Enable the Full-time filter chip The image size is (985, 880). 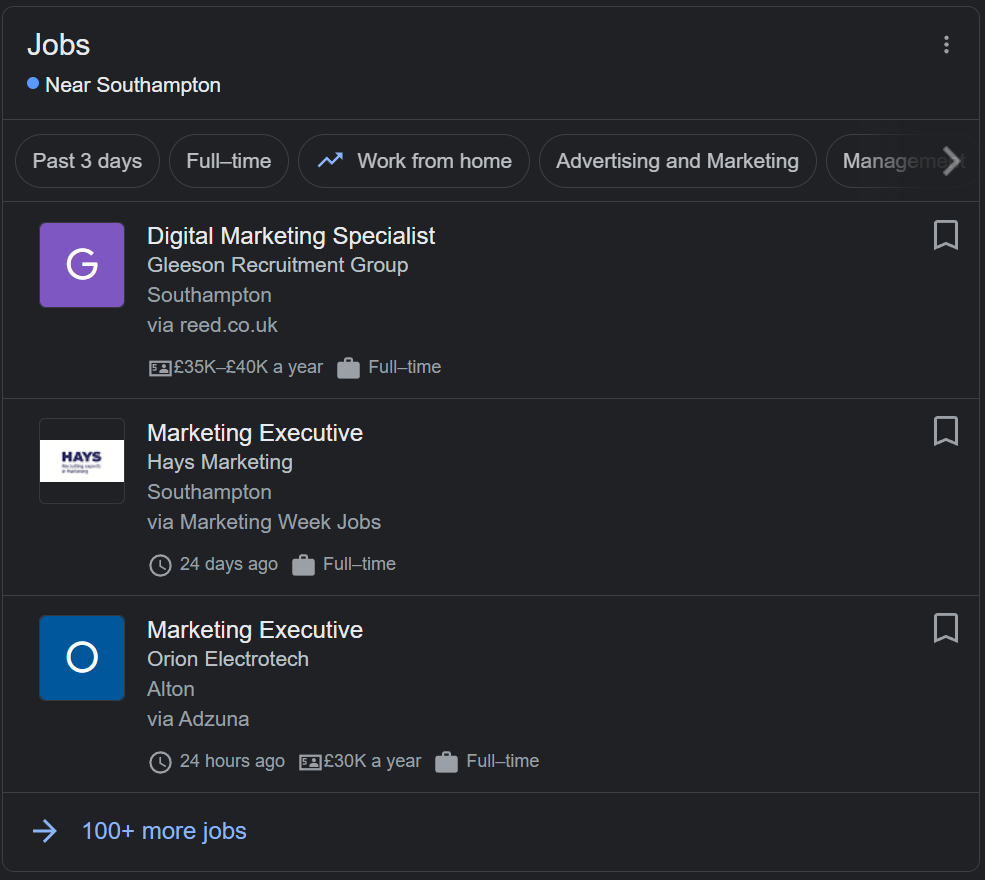pos(228,160)
